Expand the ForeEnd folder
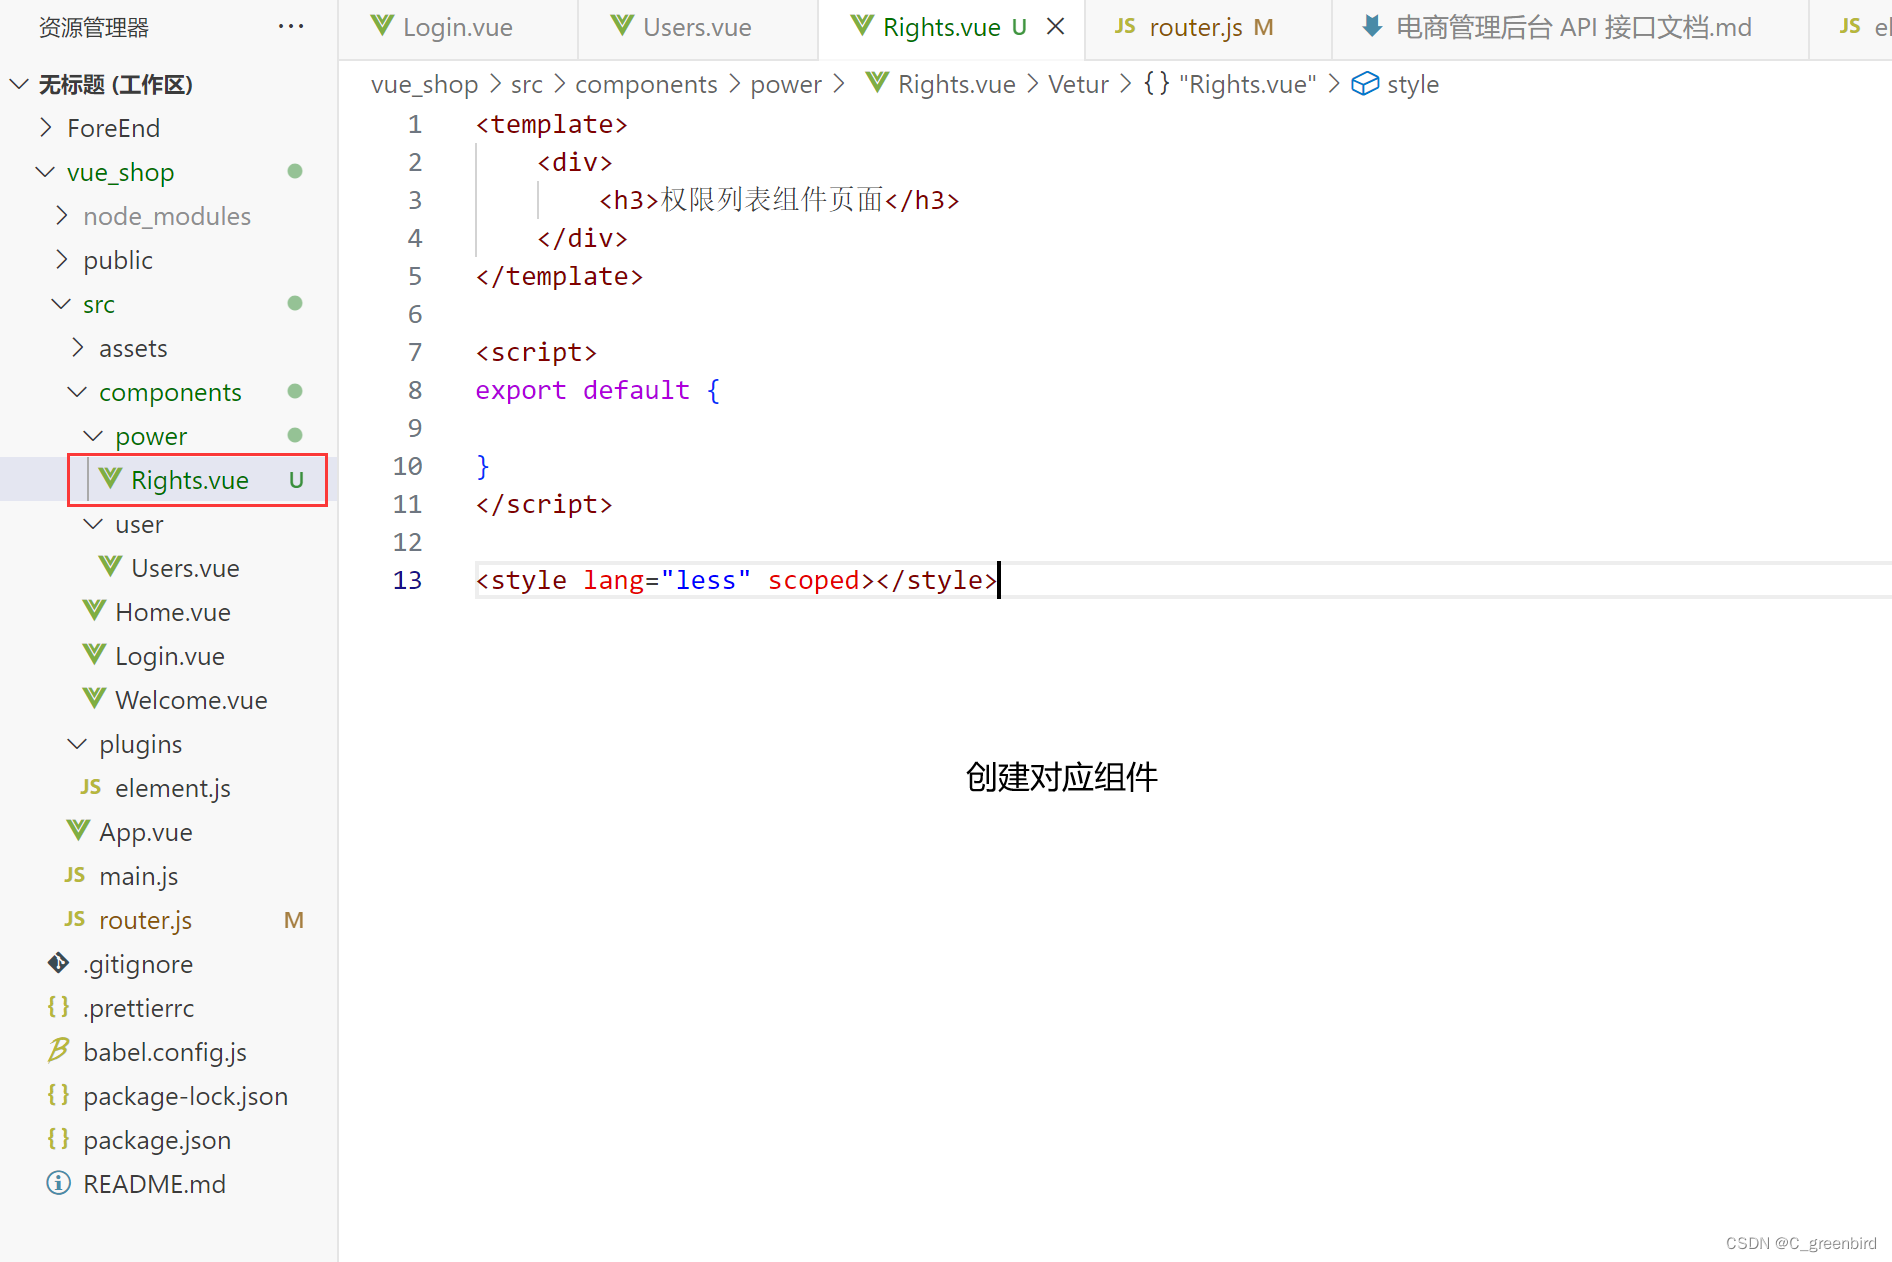The height and width of the screenshot is (1262, 1892). tap(45, 128)
